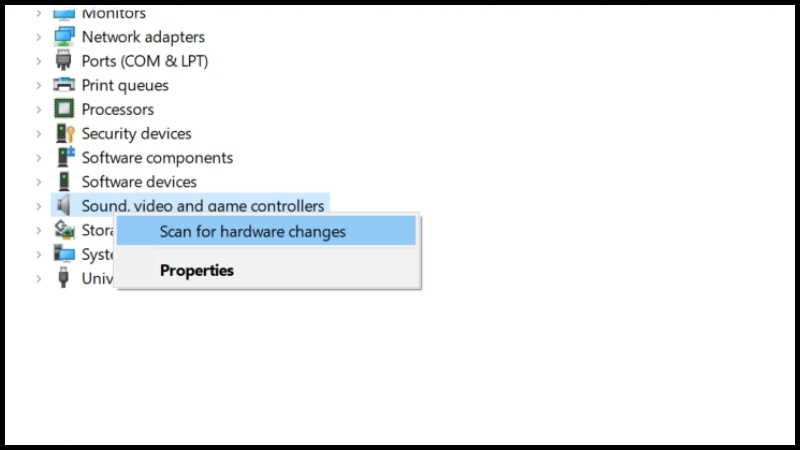Image resolution: width=800 pixels, height=450 pixels.
Task: Click the Software components icon
Action: pos(65,157)
